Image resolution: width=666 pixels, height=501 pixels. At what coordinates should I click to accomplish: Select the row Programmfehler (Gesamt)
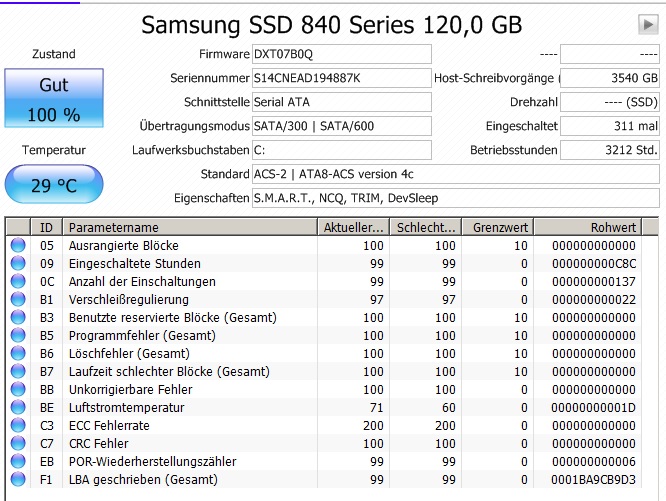(x=324, y=335)
